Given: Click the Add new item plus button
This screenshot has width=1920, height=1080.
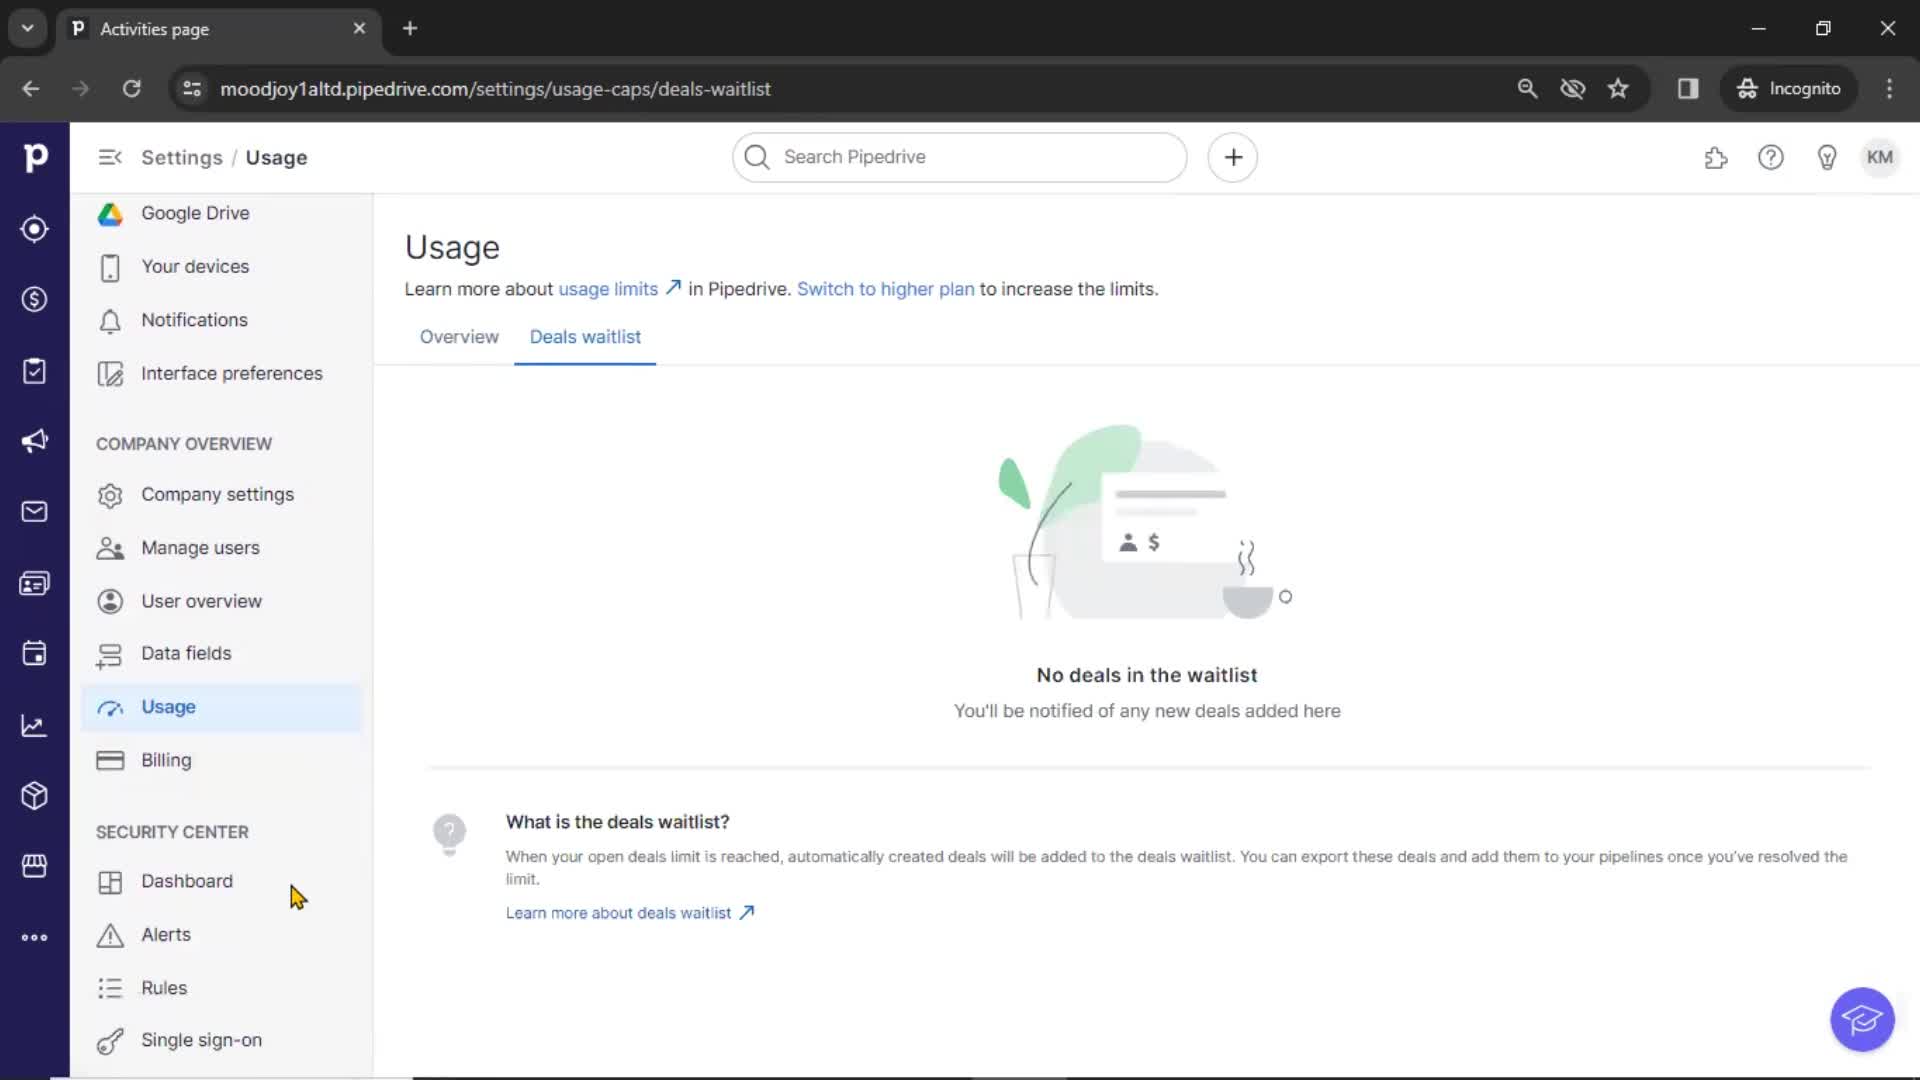Looking at the screenshot, I should click(x=1233, y=157).
